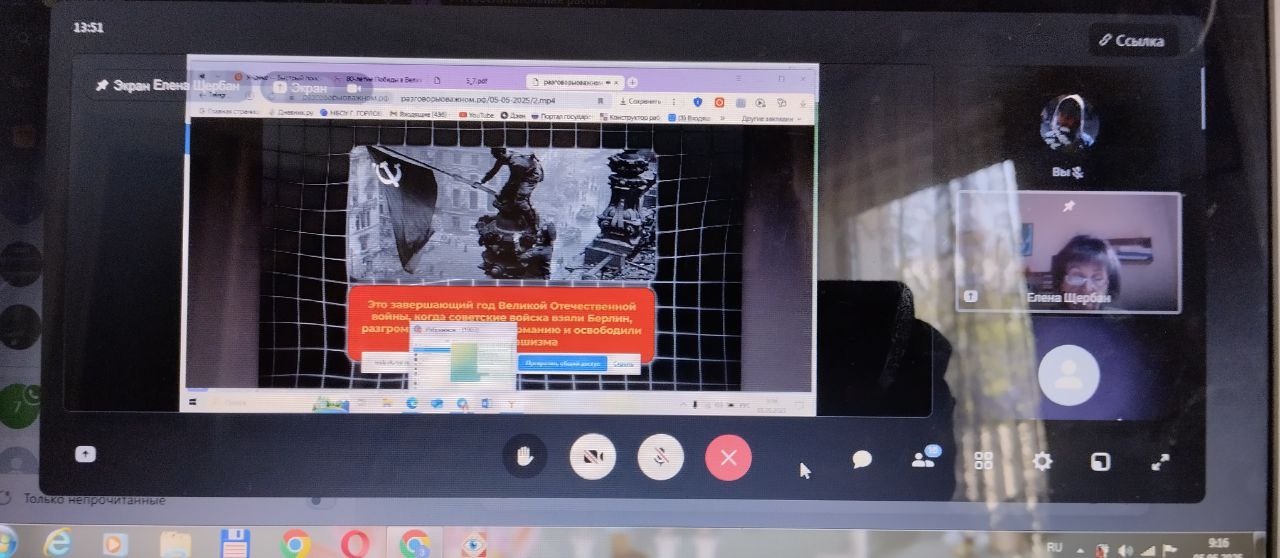Open the meeting chat
The width and height of the screenshot is (1280, 558).
click(862, 459)
